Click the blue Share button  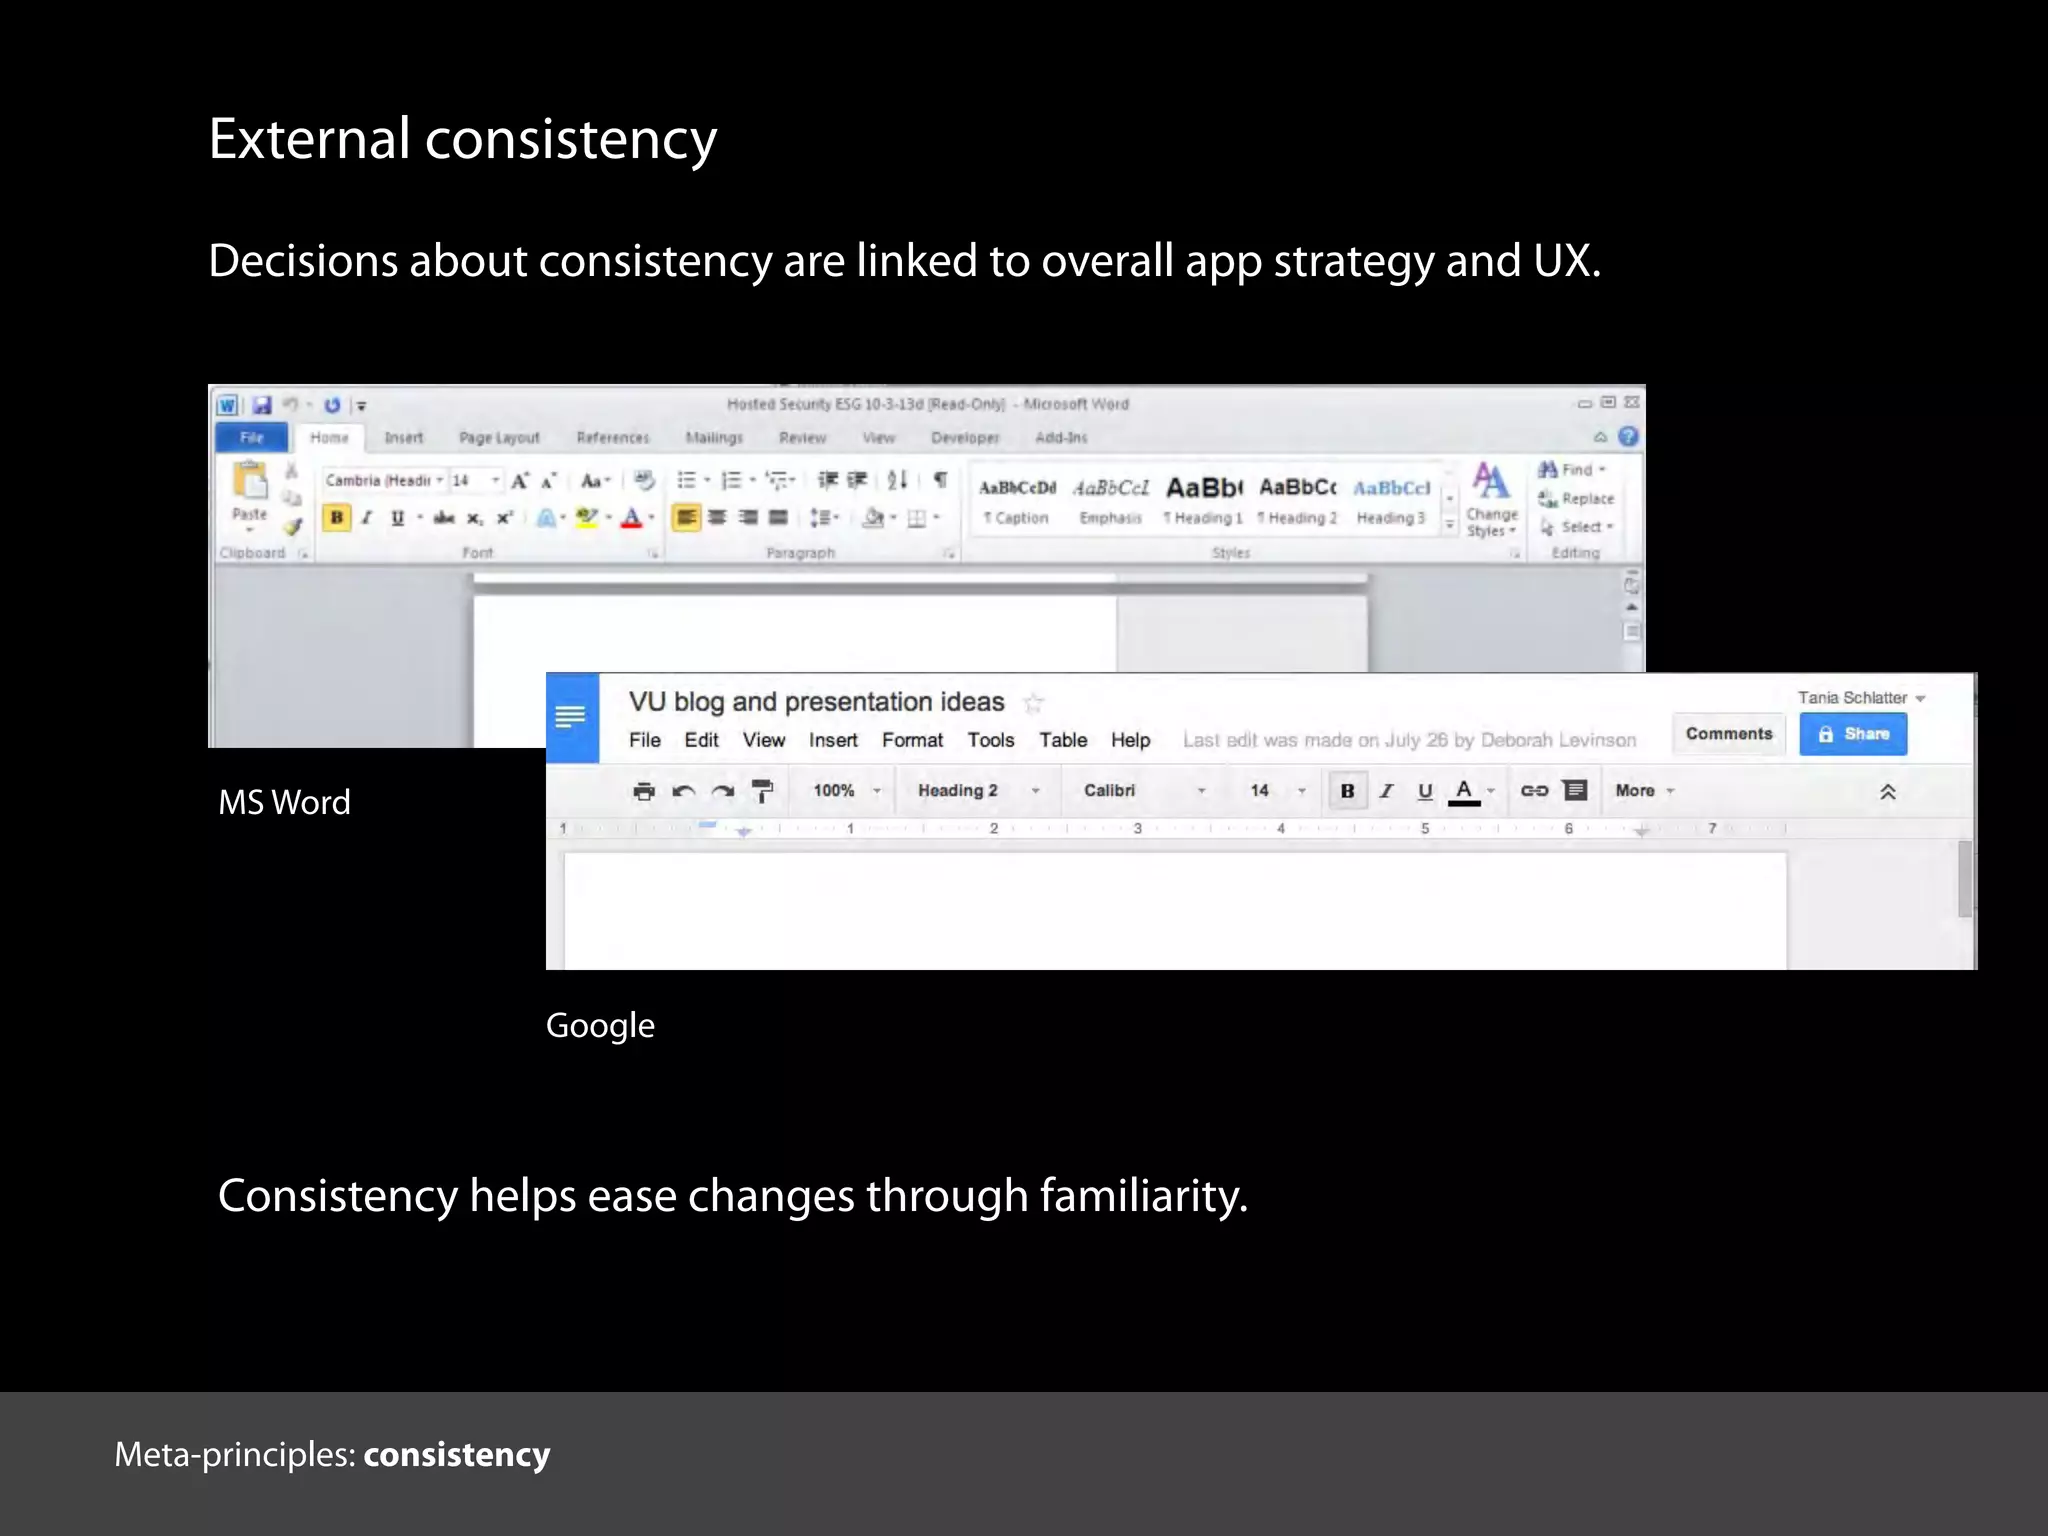[1853, 734]
